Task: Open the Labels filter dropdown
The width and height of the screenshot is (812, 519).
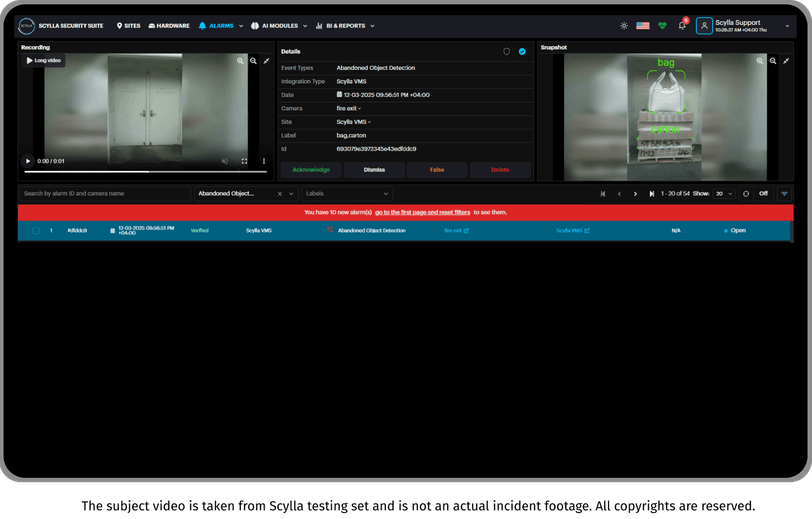Action: [x=347, y=194]
